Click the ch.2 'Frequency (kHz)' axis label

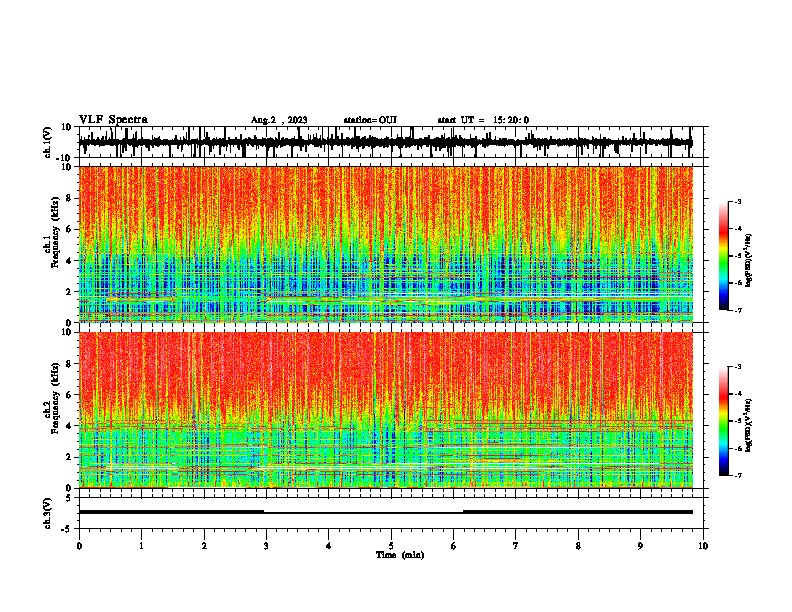pos(55,397)
